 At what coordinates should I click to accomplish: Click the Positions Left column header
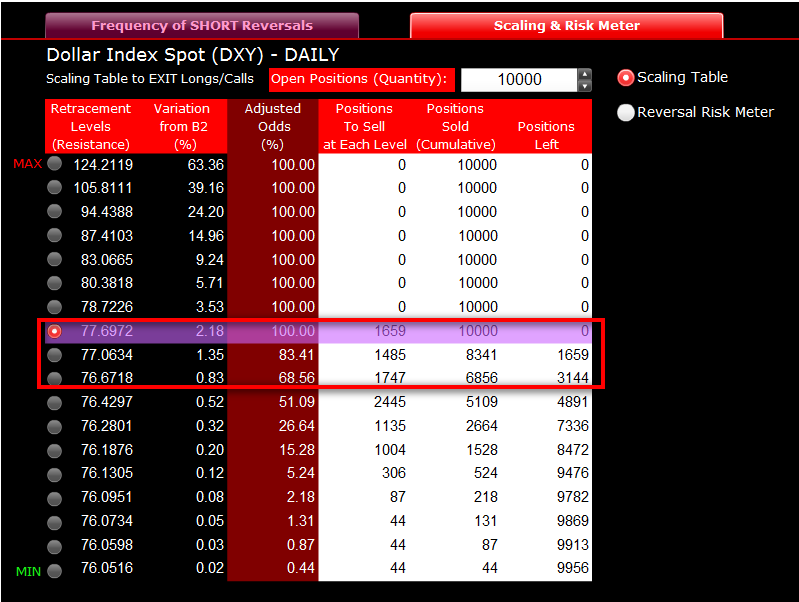tap(546, 135)
